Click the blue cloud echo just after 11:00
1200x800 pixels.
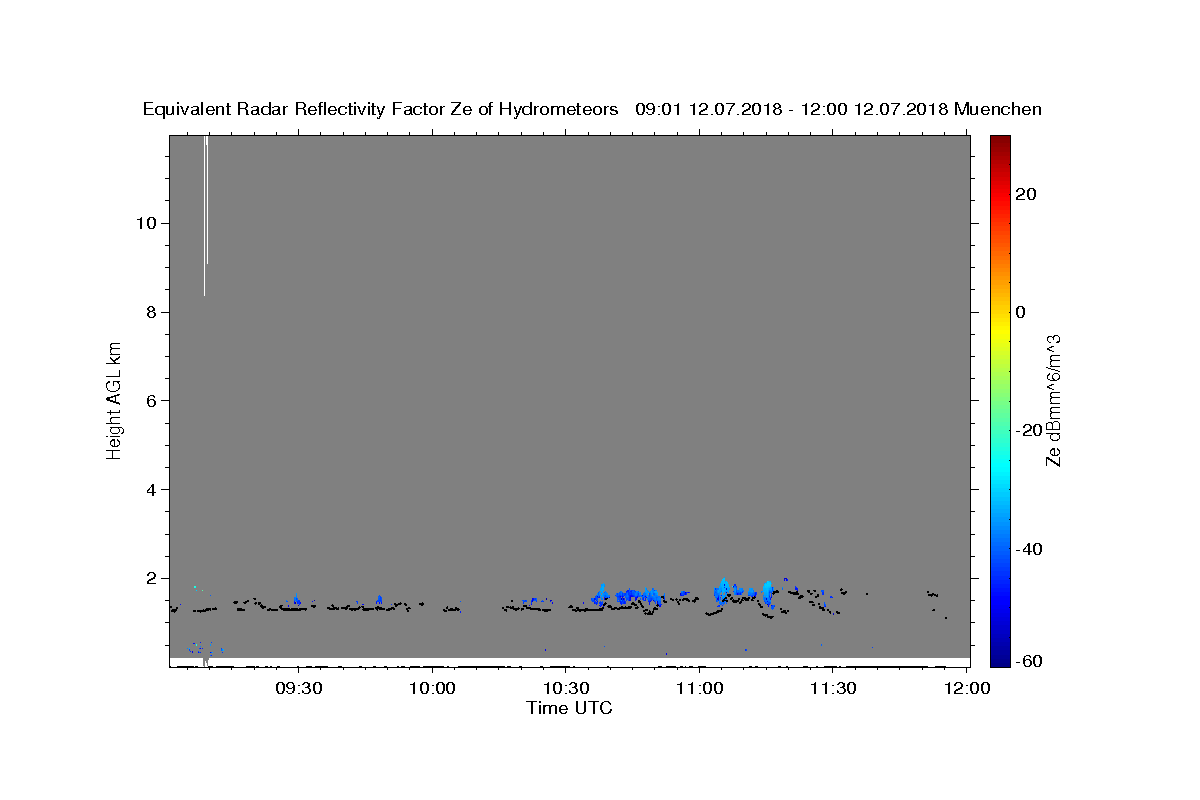point(723,591)
